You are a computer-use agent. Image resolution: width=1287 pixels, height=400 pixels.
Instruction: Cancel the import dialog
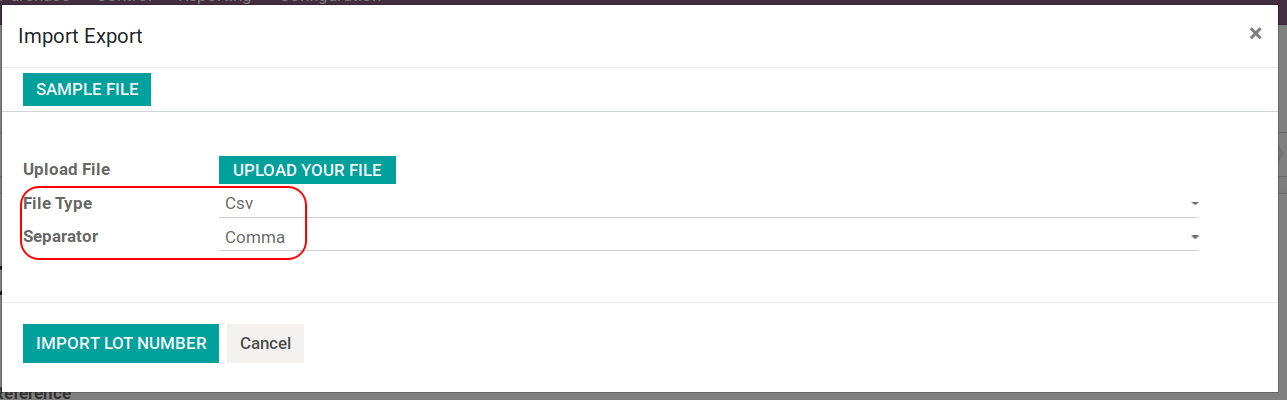tap(265, 343)
